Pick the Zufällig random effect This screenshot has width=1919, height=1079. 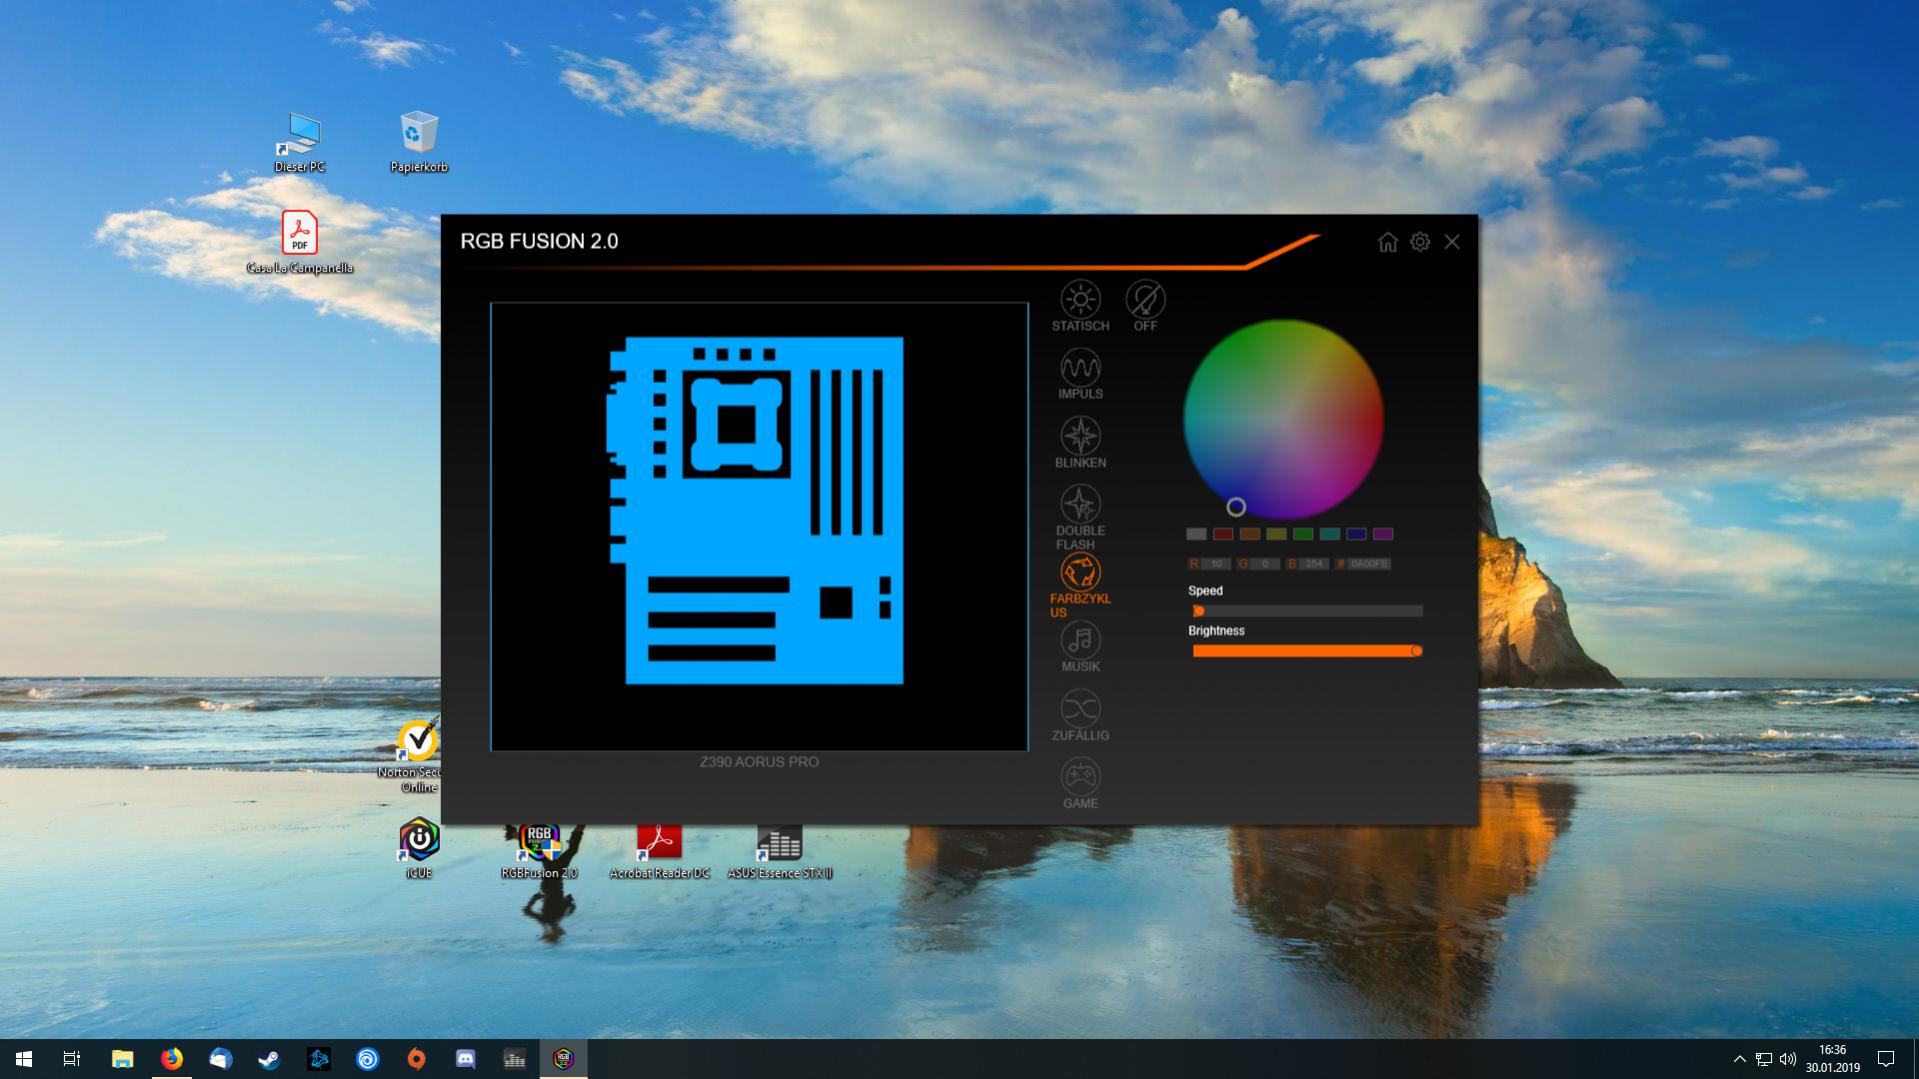coord(1080,715)
